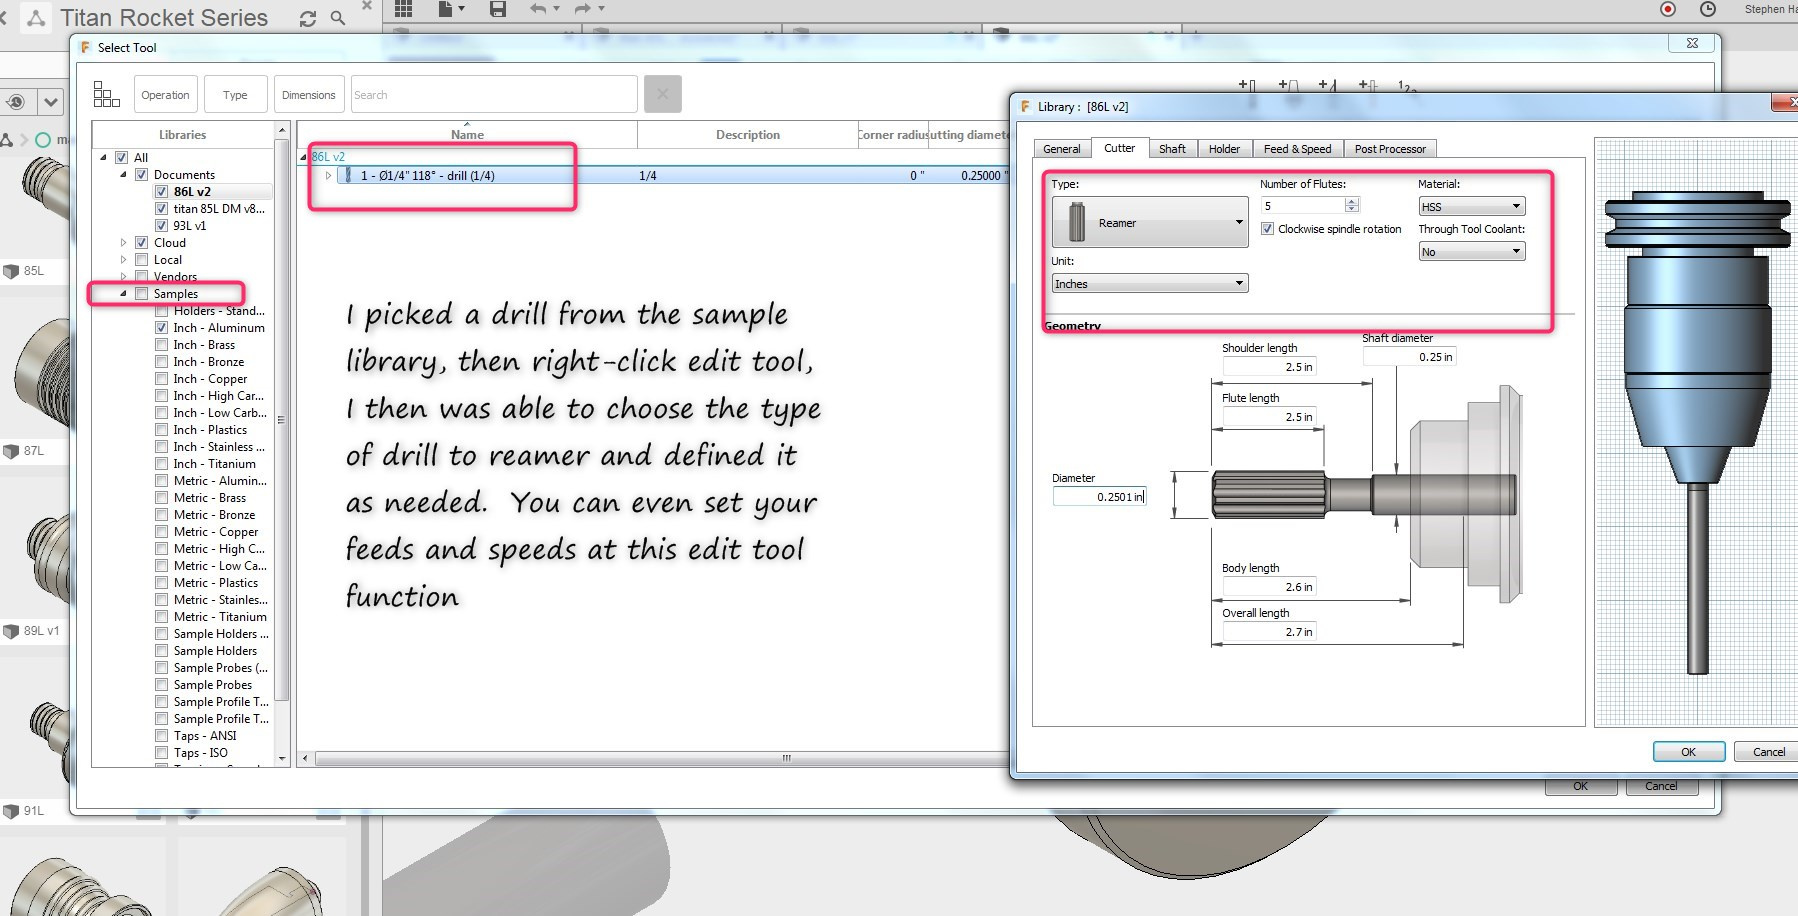
Task: Toggle the Documents library checkbox
Action: 141,175
